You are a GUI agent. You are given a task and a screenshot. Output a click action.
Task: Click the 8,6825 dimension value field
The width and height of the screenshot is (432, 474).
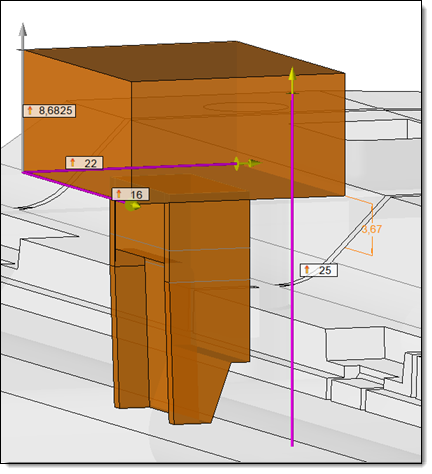49,111
